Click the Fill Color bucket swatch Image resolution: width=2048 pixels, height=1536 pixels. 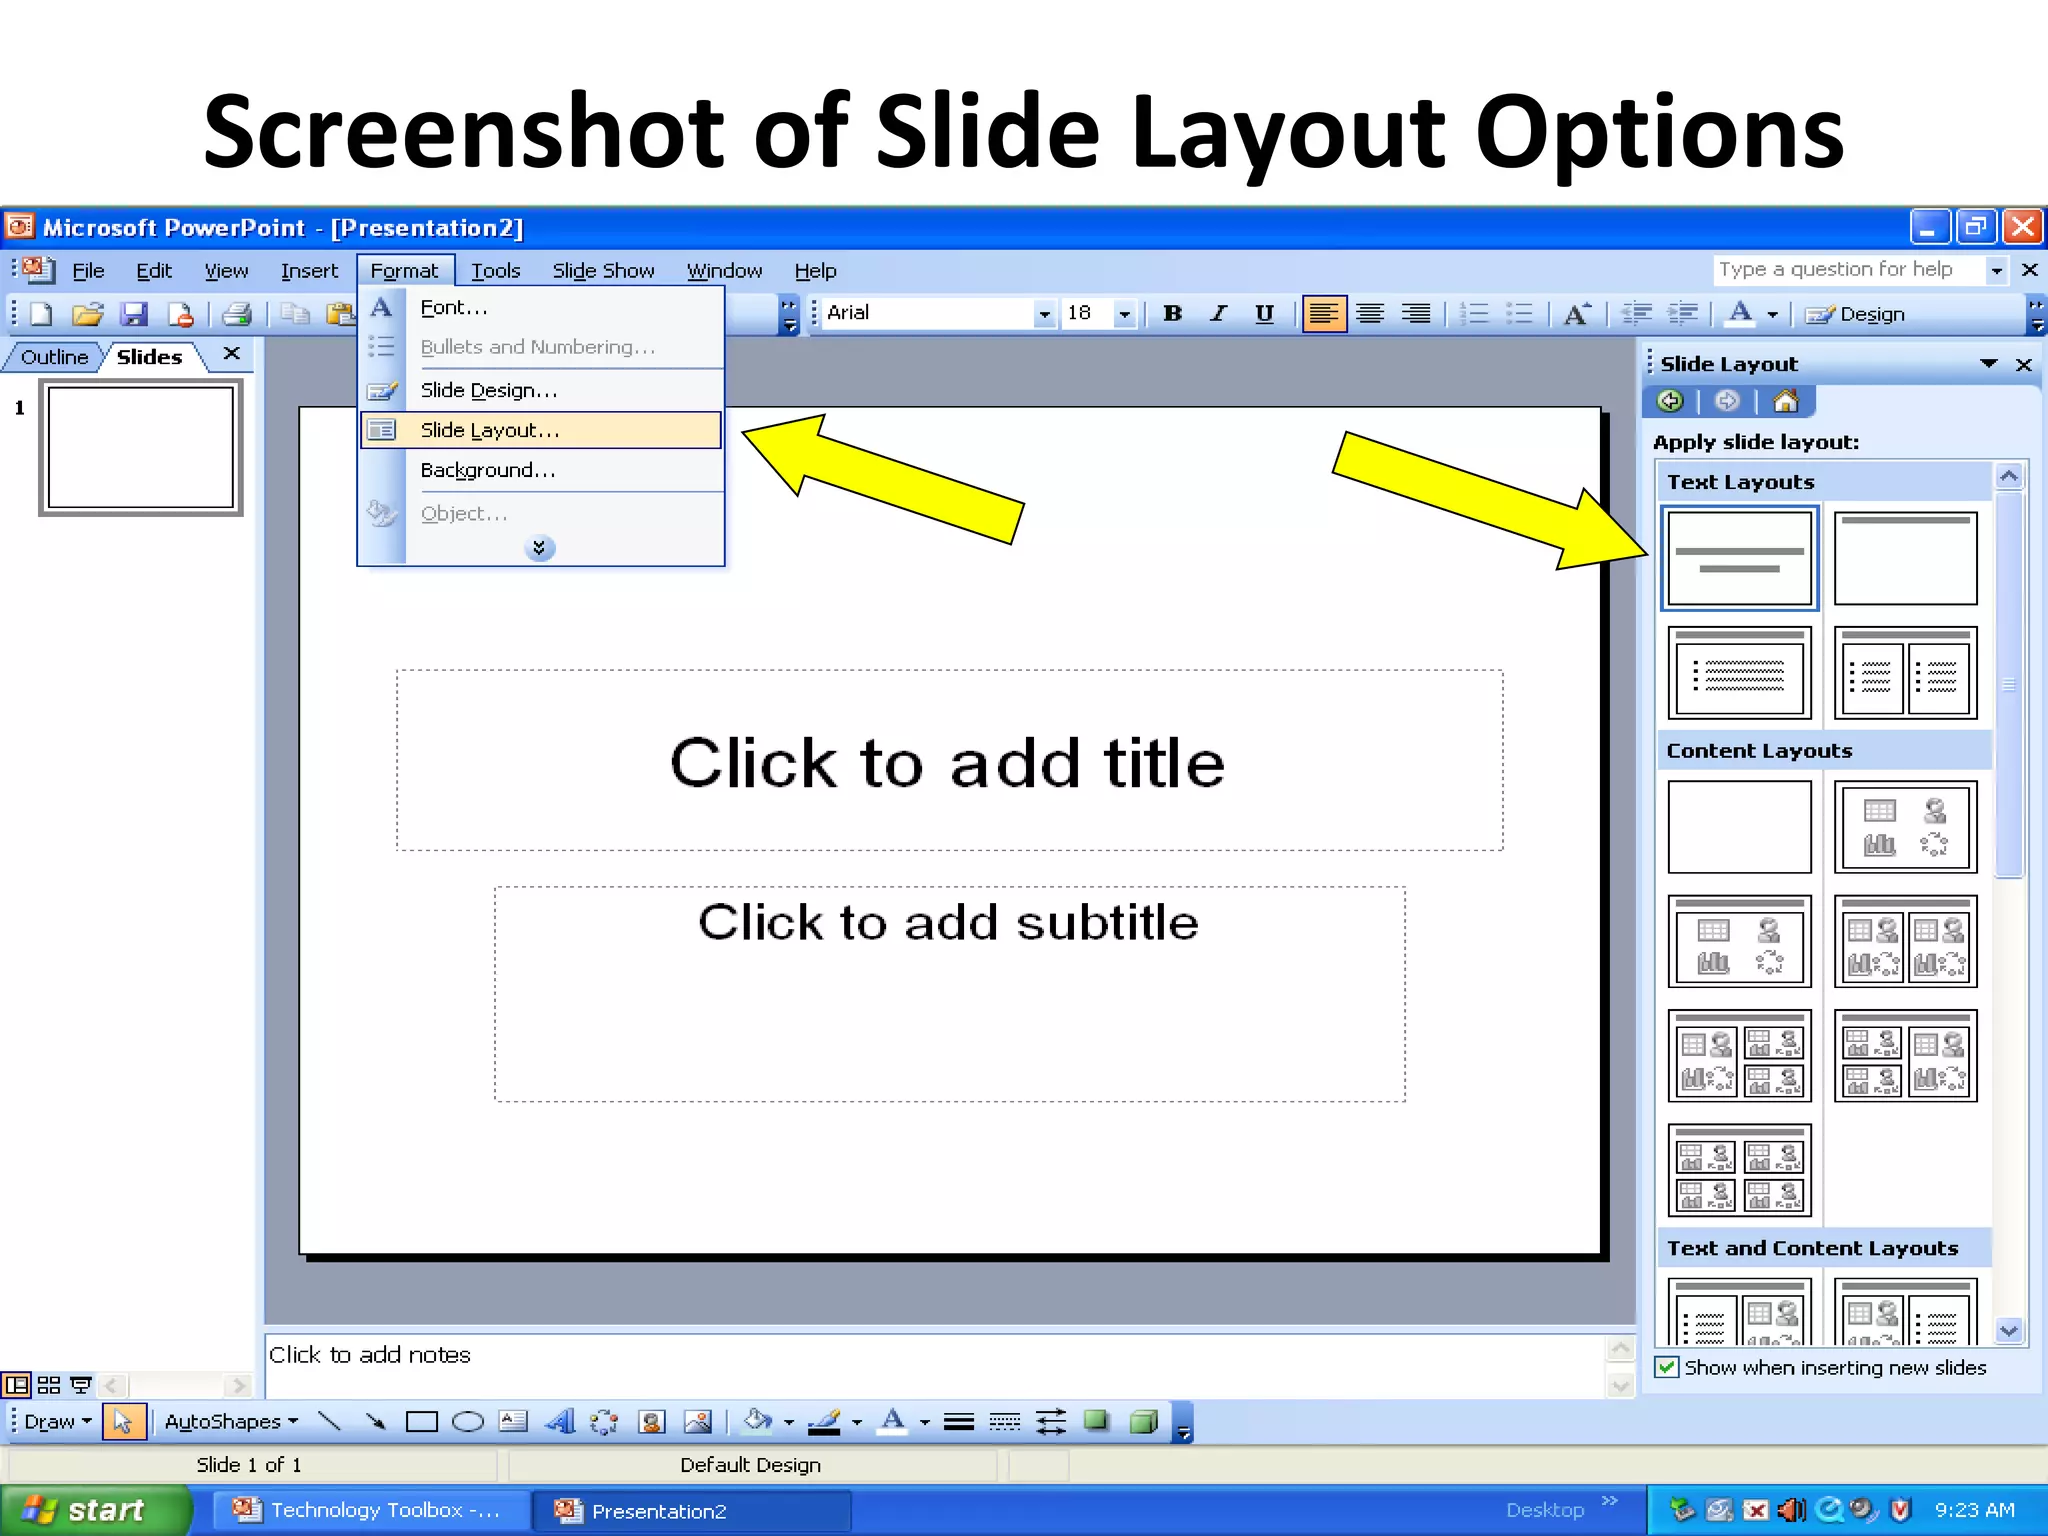click(x=759, y=1421)
